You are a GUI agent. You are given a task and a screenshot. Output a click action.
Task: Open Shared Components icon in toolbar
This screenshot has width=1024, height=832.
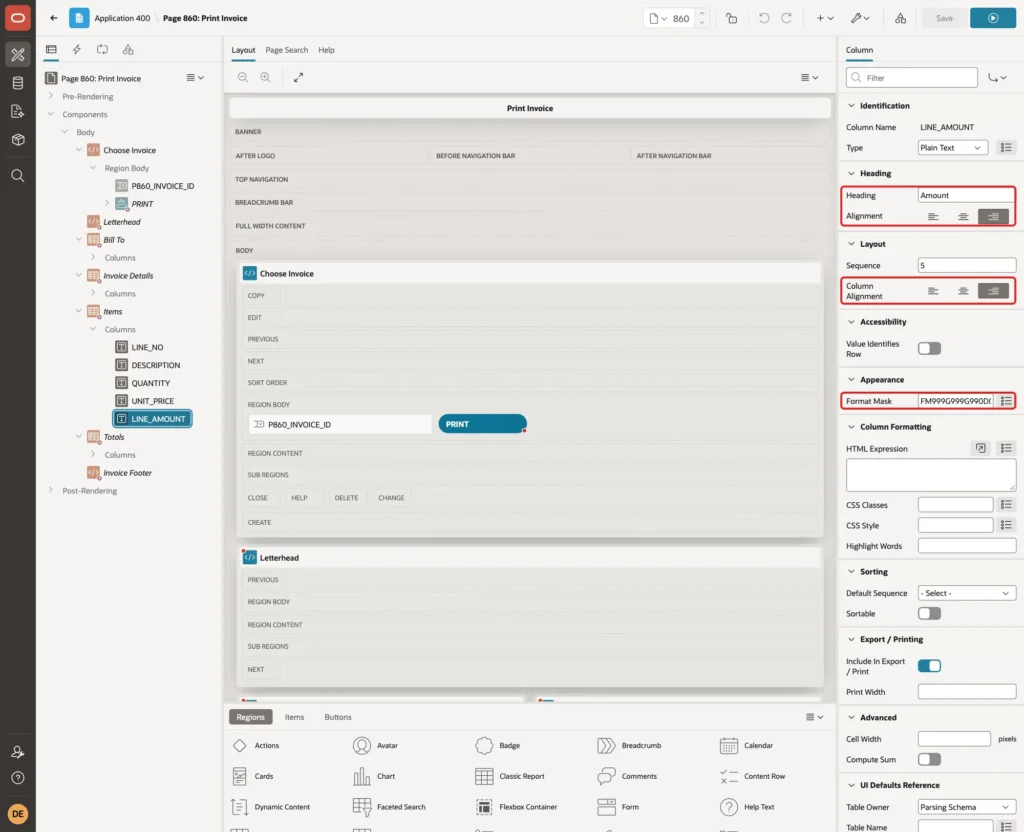pyautogui.click(x=900, y=18)
